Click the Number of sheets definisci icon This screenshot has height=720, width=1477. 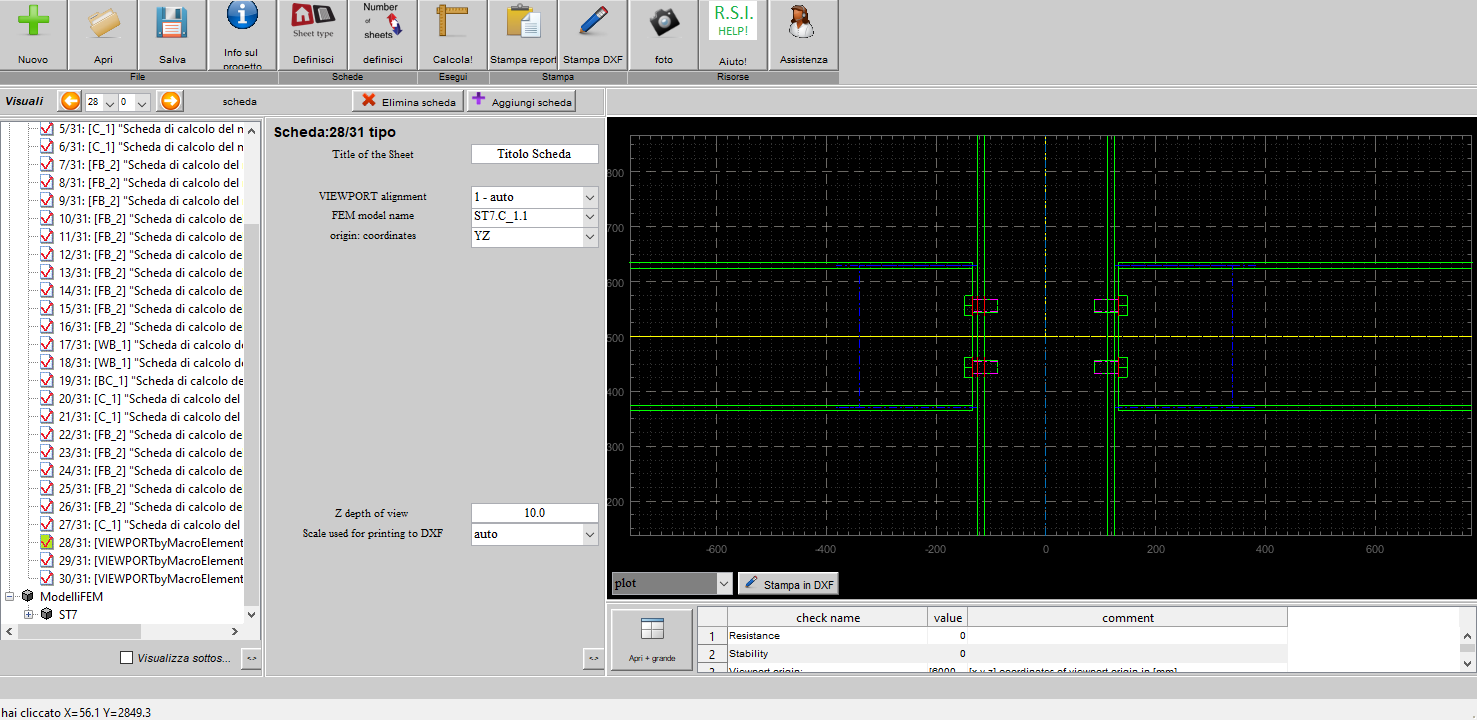click(382, 22)
